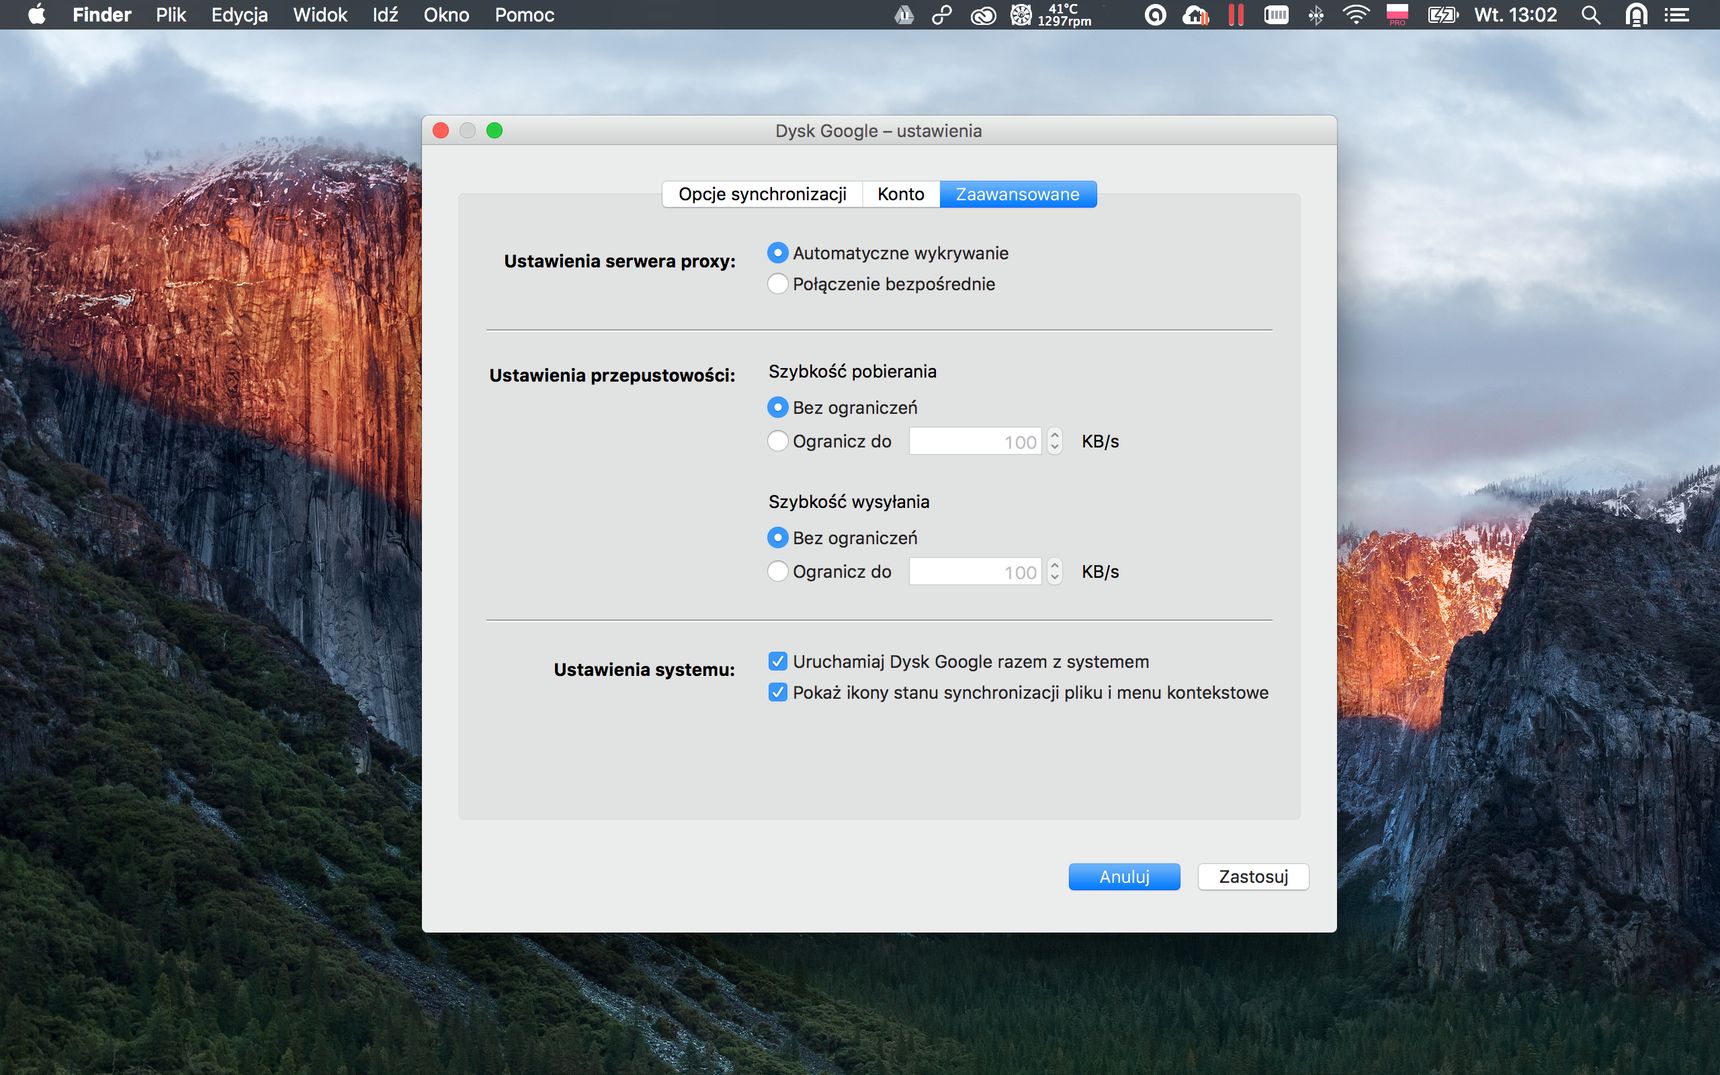Open the Notification Center list icon

click(x=1677, y=15)
